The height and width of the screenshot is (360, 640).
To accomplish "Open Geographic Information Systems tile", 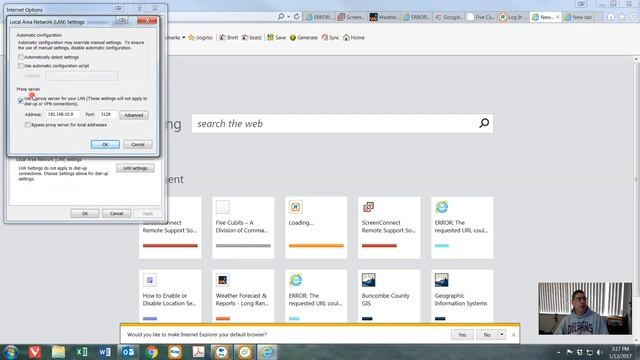I will pyautogui.click(x=462, y=296).
